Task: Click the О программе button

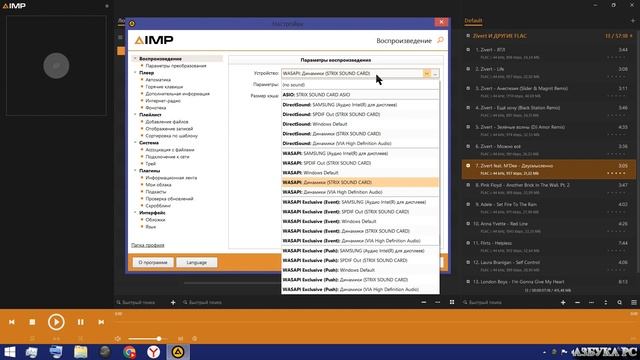Action: [x=153, y=262]
